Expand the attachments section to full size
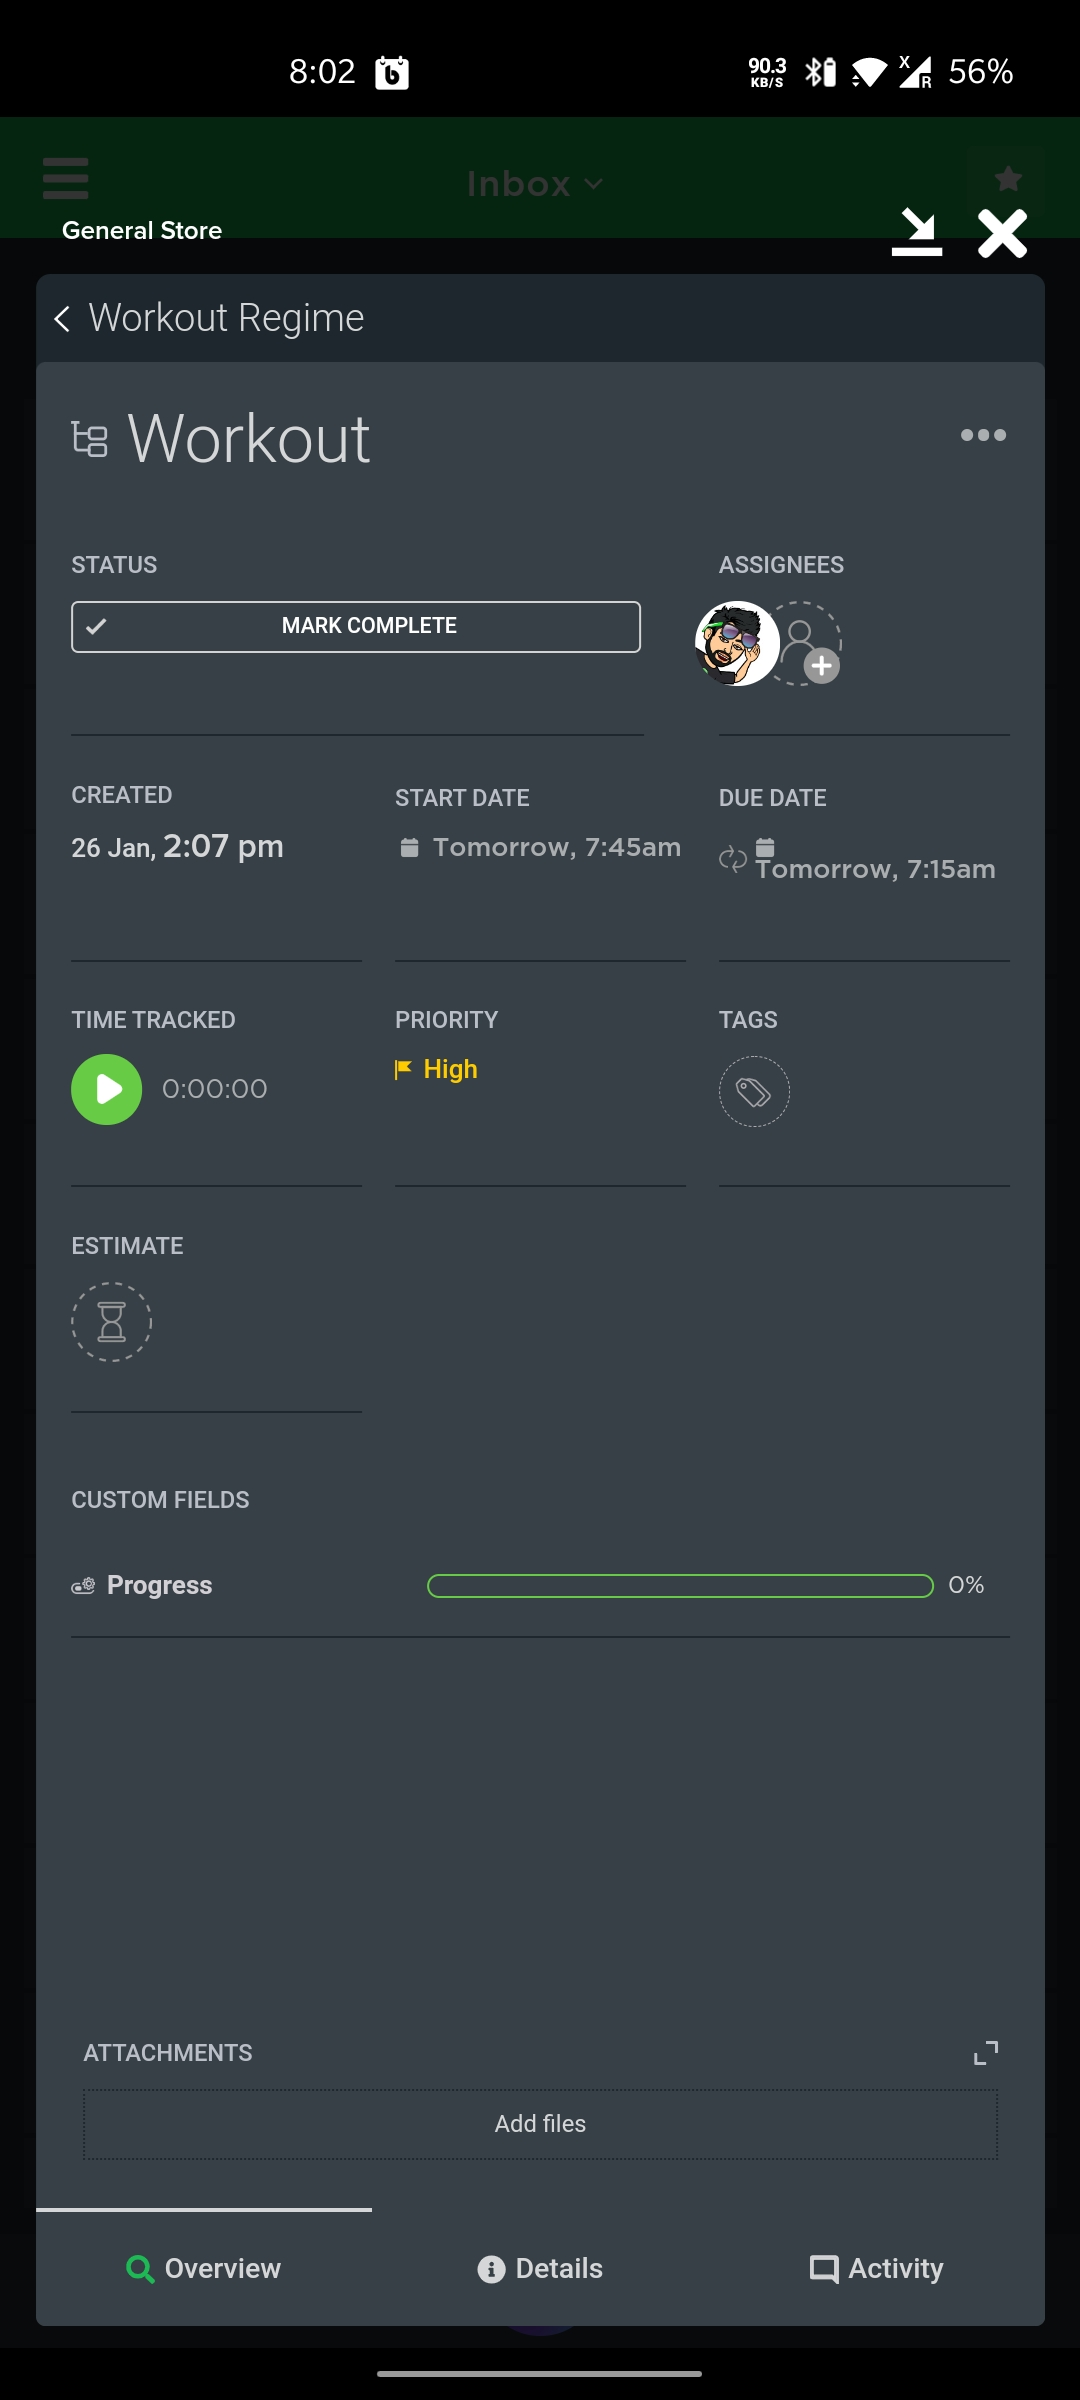Image resolution: width=1080 pixels, height=2400 pixels. tap(986, 2053)
